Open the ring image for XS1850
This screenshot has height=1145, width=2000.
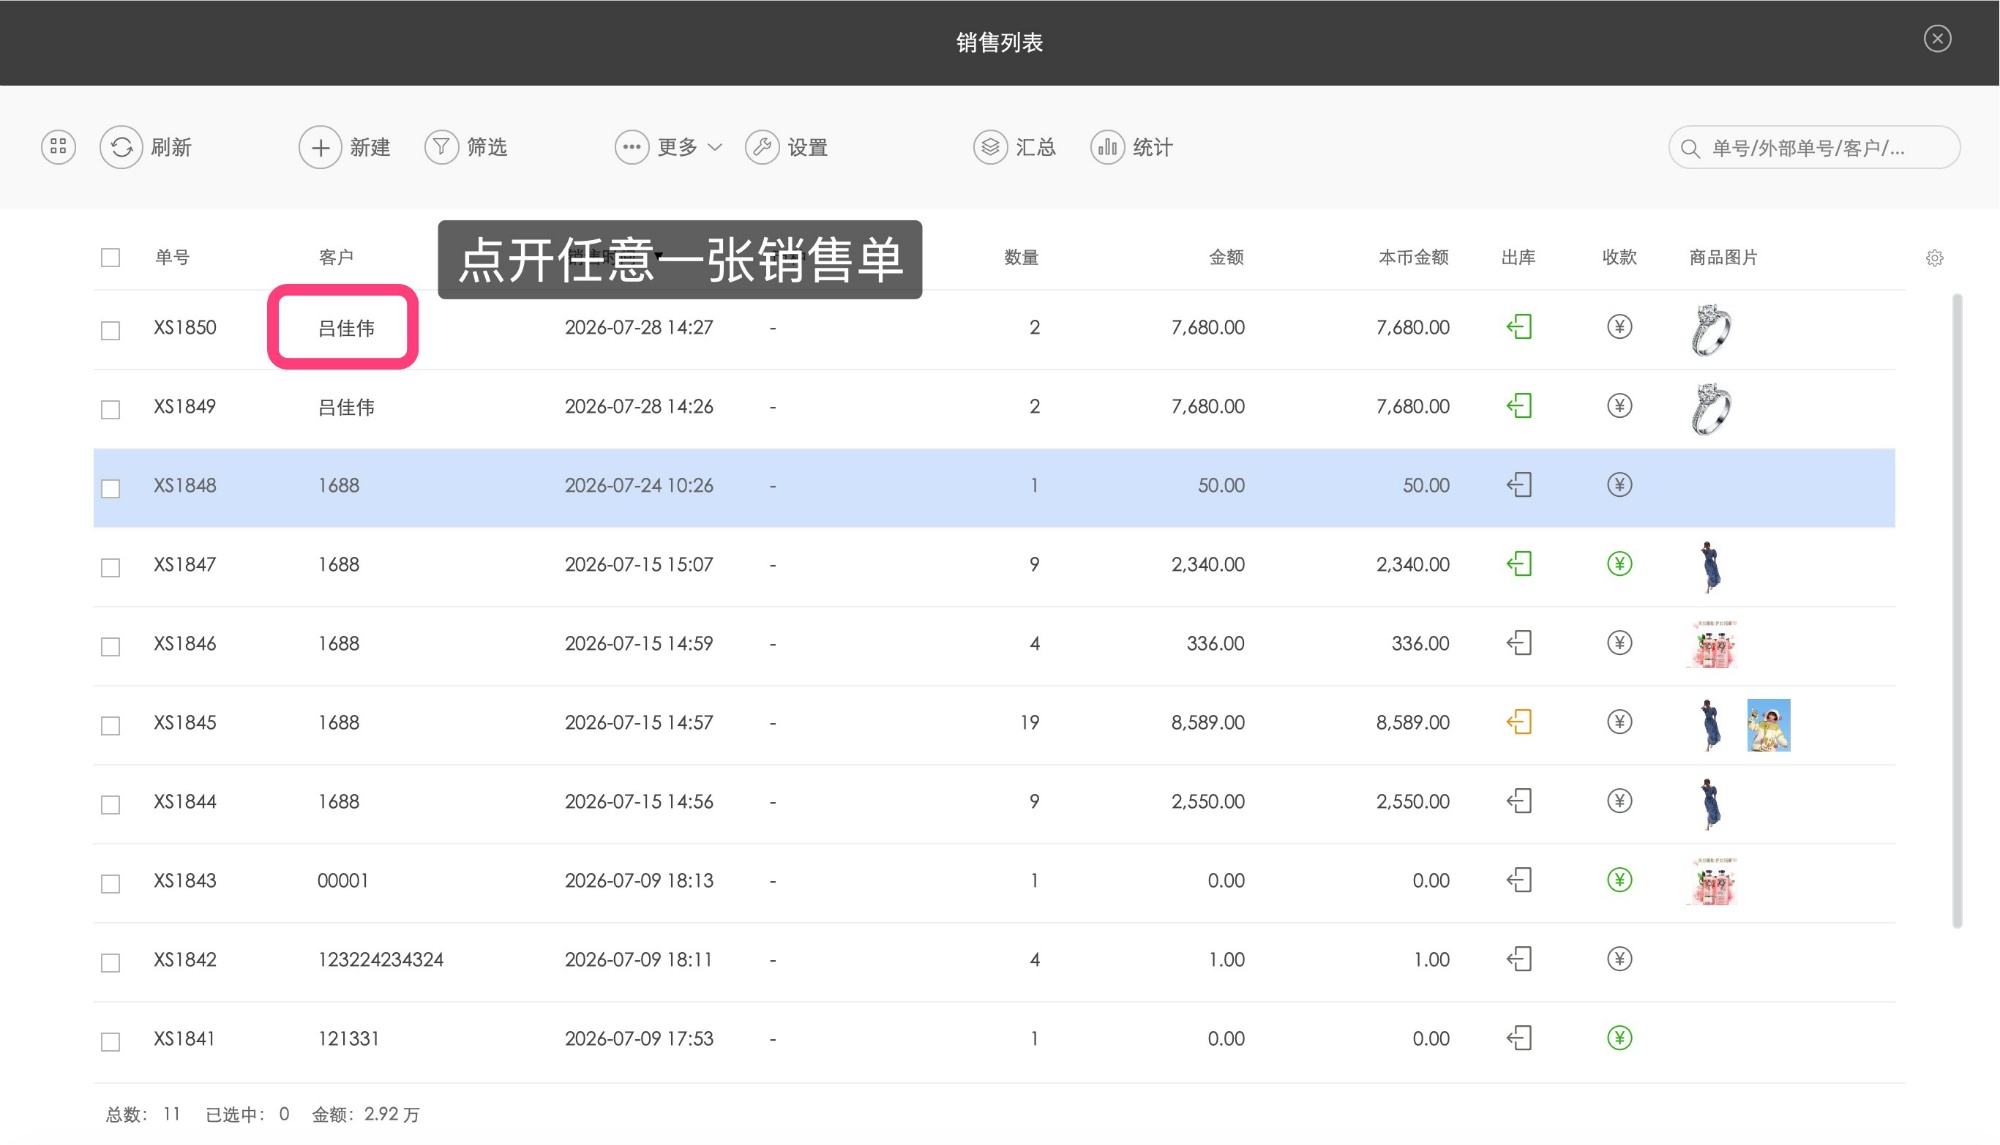[1711, 330]
